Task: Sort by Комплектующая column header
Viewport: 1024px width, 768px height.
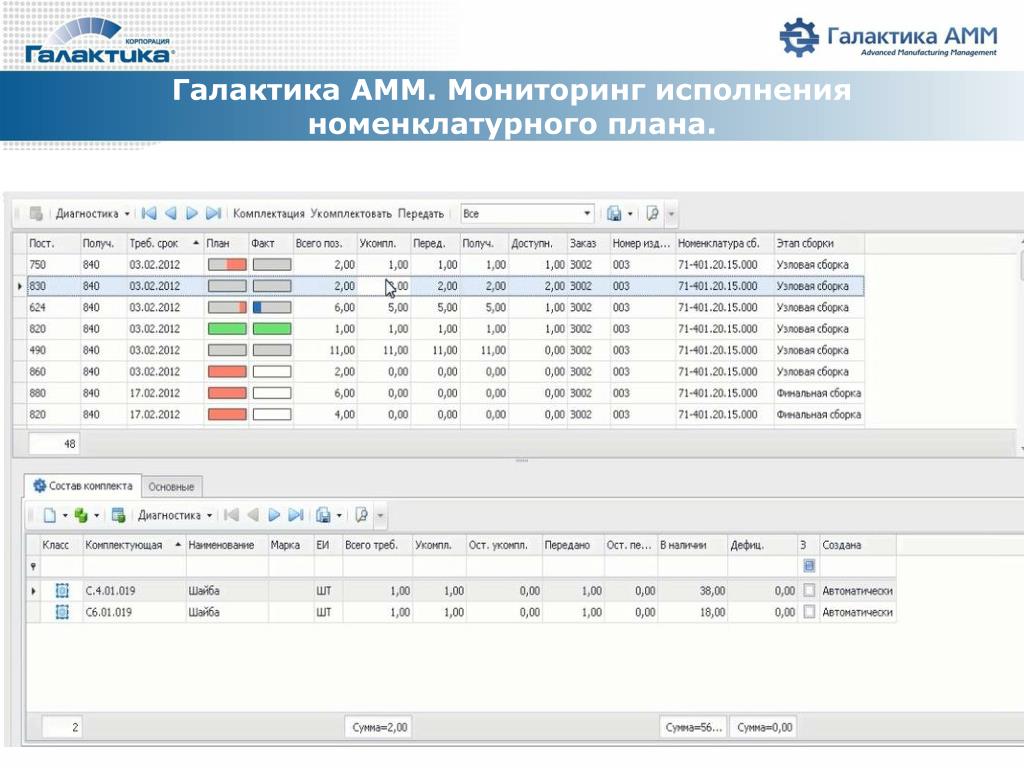Action: (x=134, y=545)
